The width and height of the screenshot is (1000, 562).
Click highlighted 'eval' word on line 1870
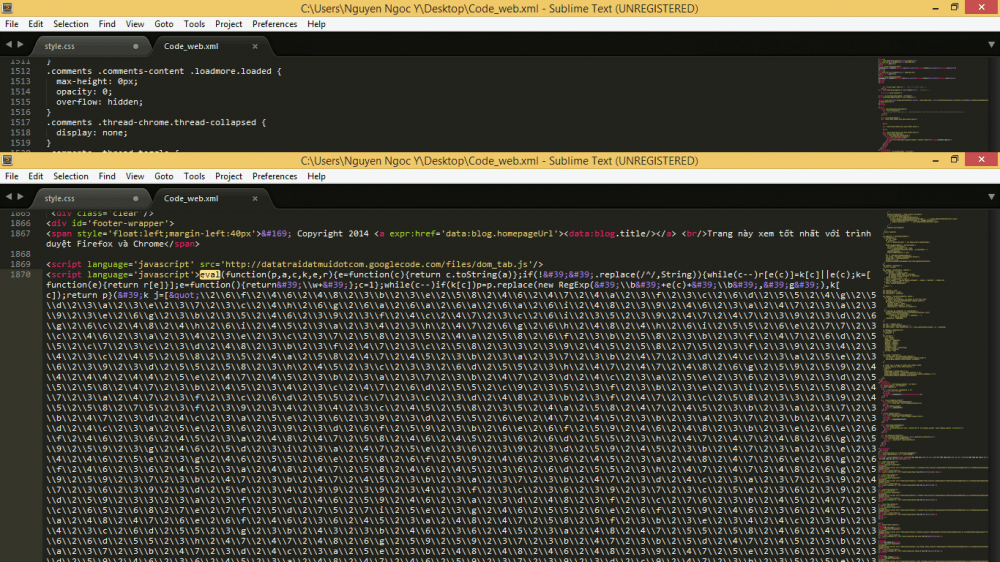click(x=210, y=275)
